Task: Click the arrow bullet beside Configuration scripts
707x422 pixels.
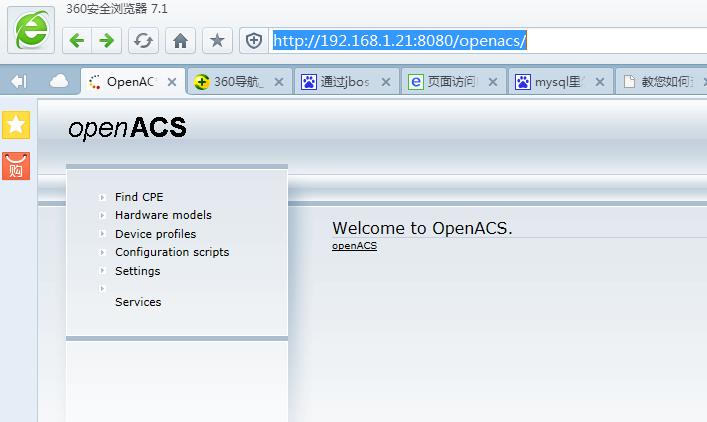Action: [102, 252]
